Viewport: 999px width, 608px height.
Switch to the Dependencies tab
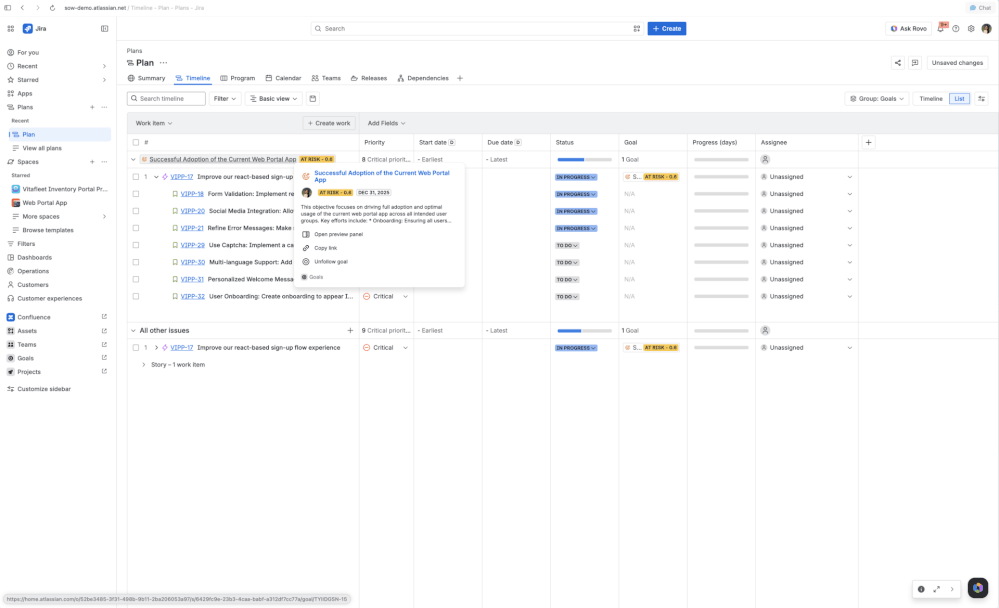(423, 78)
